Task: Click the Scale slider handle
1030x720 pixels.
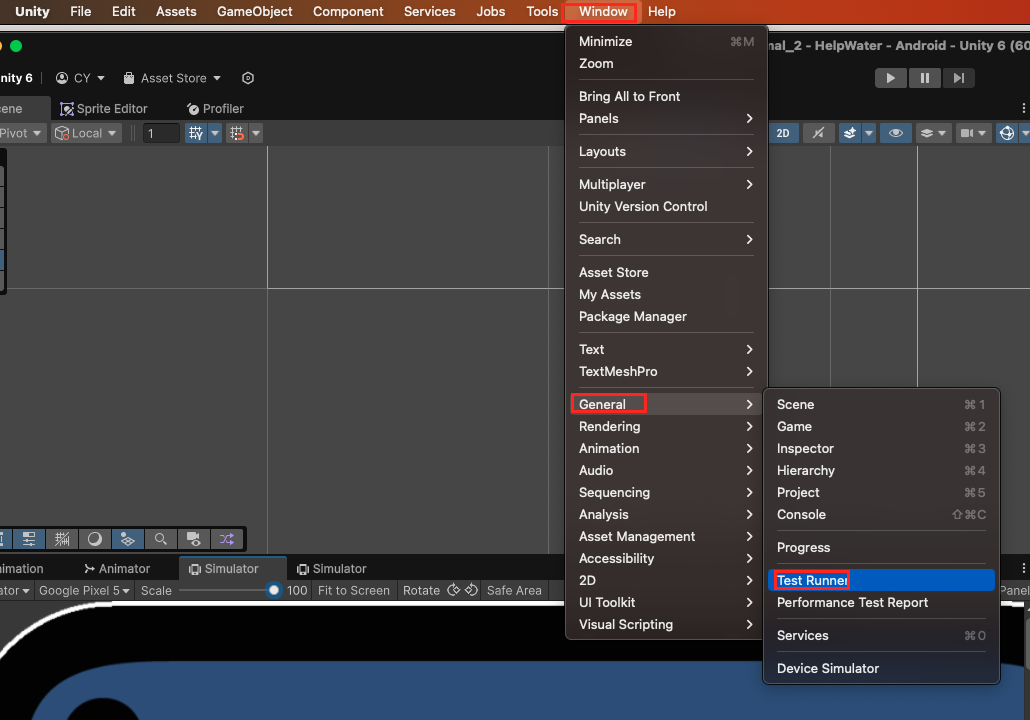Action: tap(274, 590)
